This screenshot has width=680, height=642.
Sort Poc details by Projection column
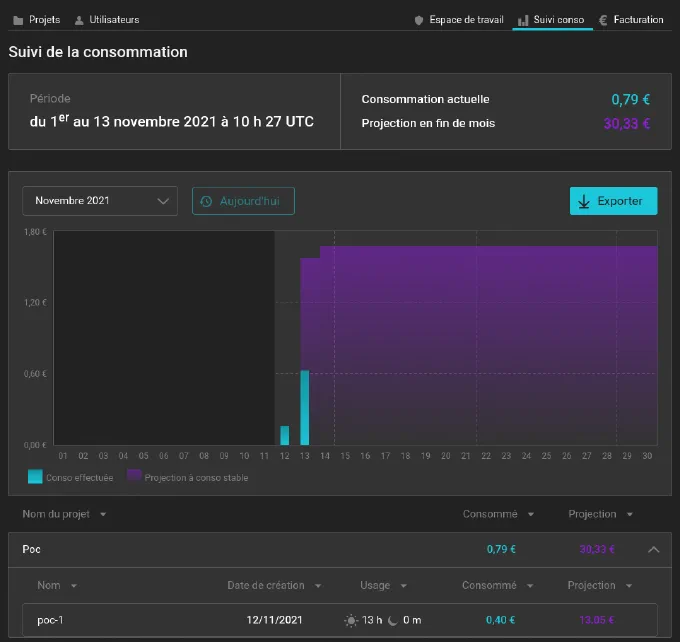tap(600, 585)
